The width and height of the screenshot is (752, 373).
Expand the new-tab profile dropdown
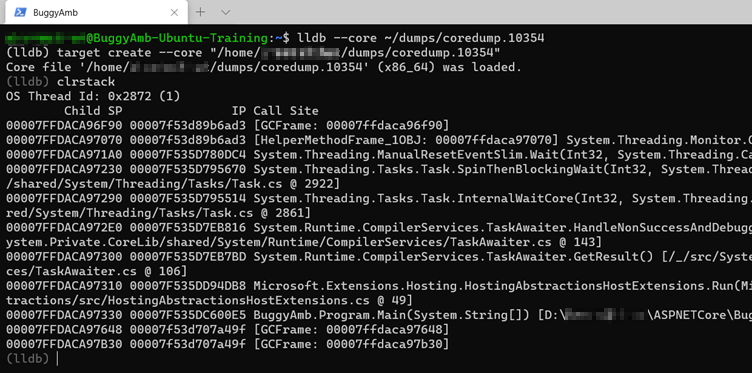click(x=225, y=12)
